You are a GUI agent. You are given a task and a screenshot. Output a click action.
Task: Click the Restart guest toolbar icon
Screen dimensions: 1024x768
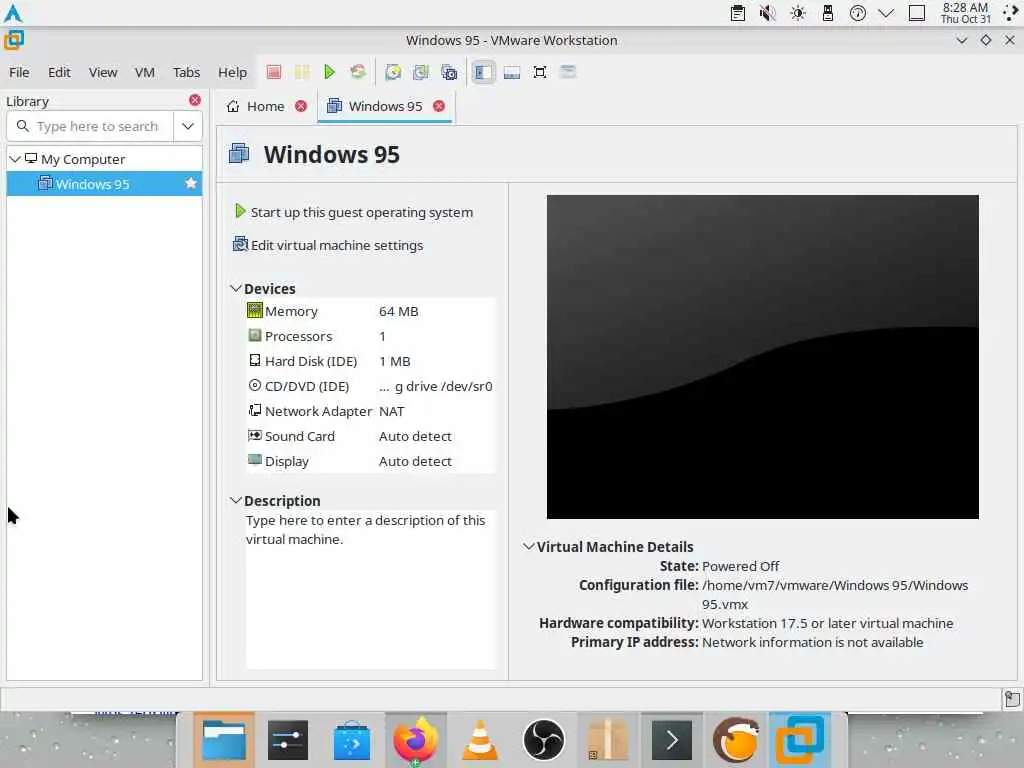point(357,72)
